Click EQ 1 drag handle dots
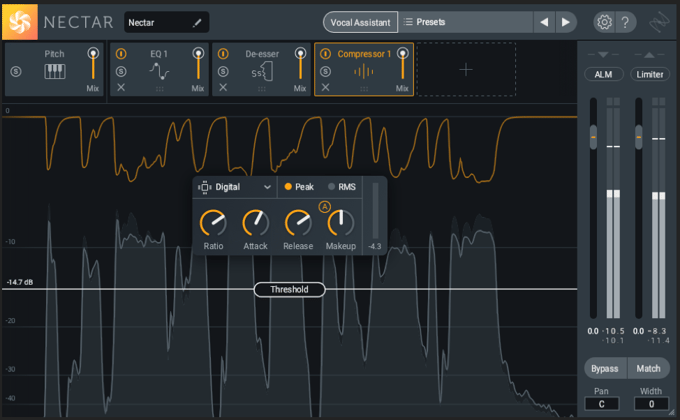Viewport: 680px width, 420px height. click(160, 89)
